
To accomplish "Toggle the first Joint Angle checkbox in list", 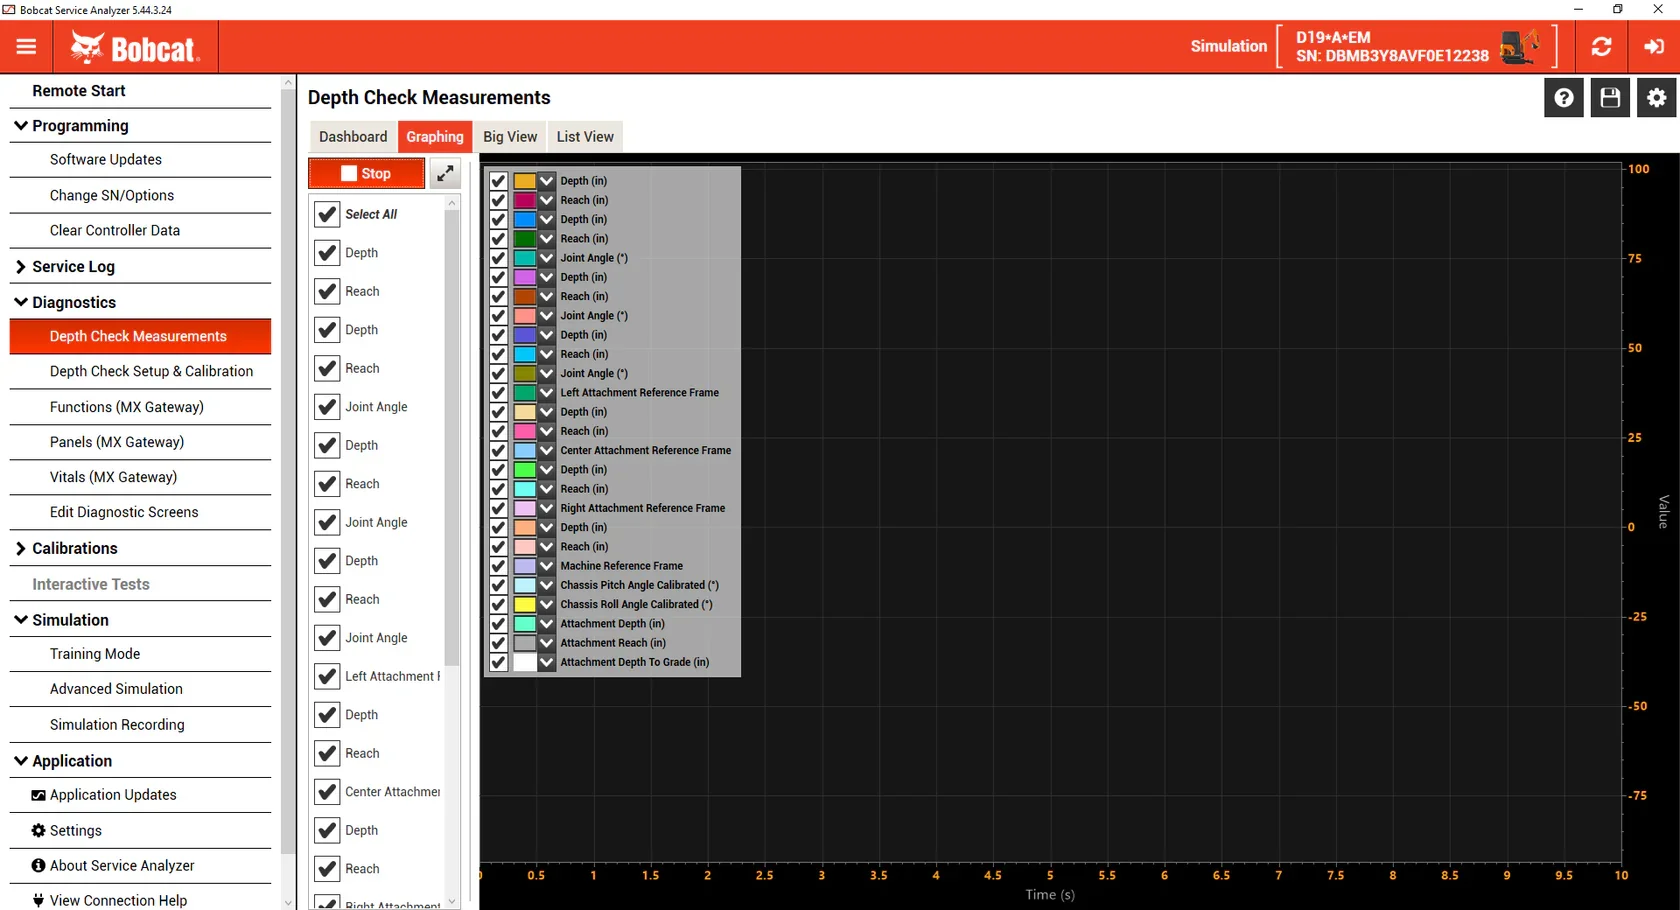I will click(x=327, y=407).
